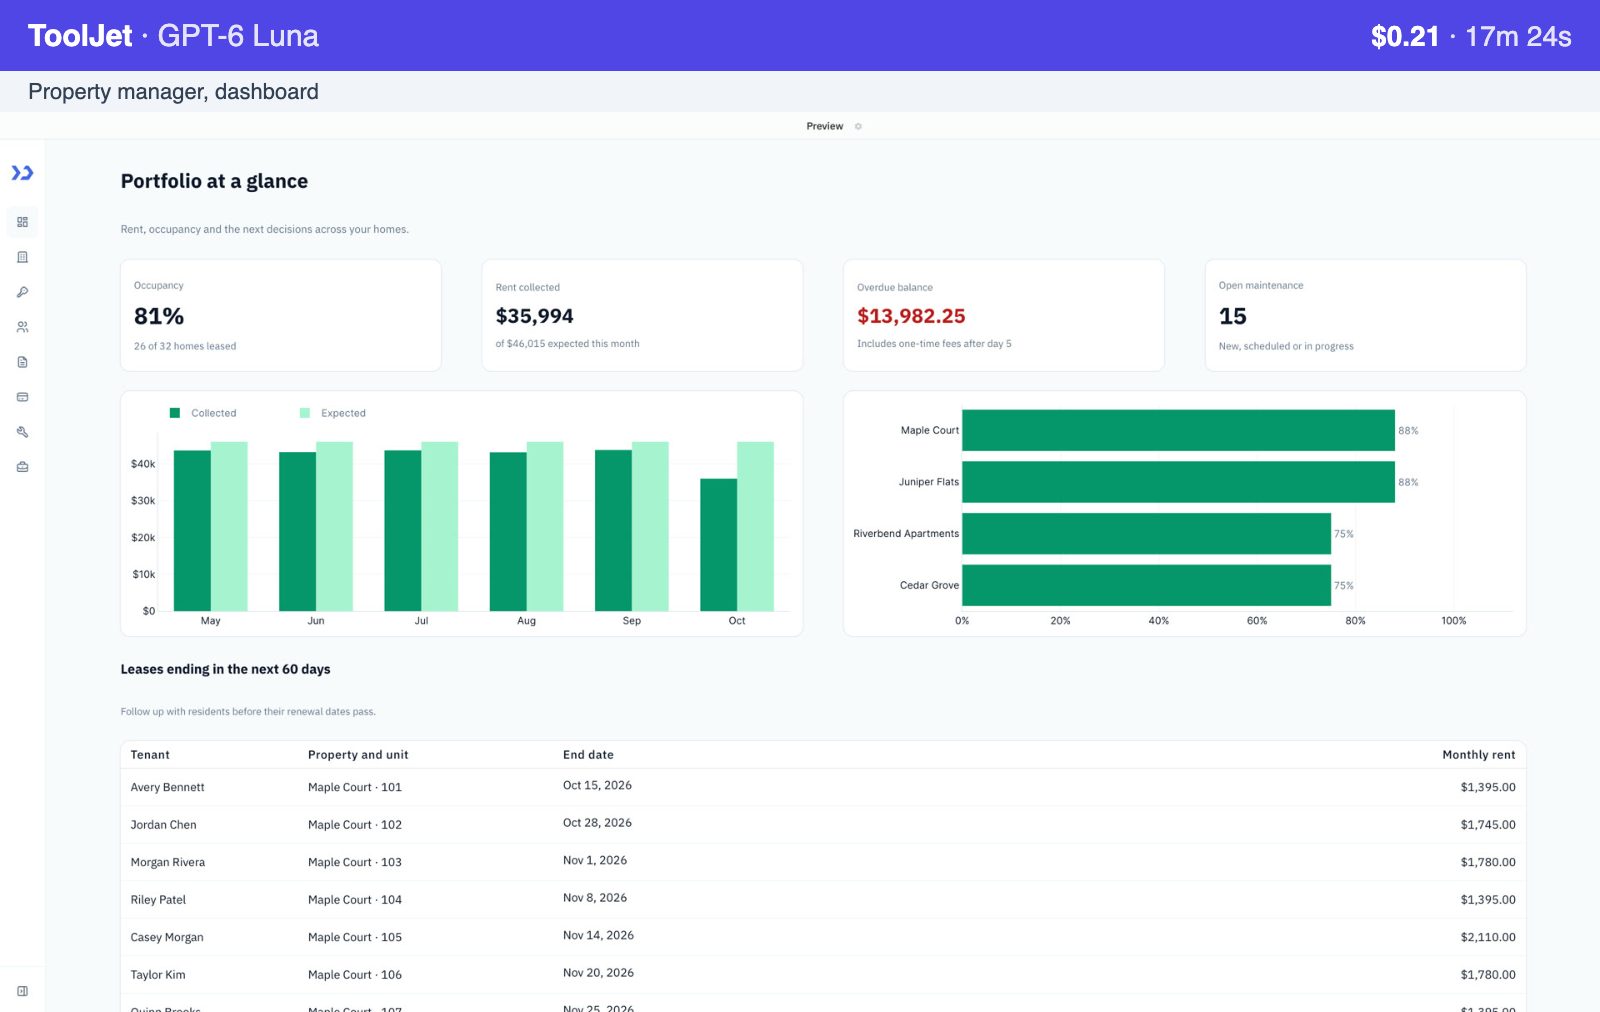Open the payment card icon in sidebar
The image size is (1600, 1012).
click(22, 397)
